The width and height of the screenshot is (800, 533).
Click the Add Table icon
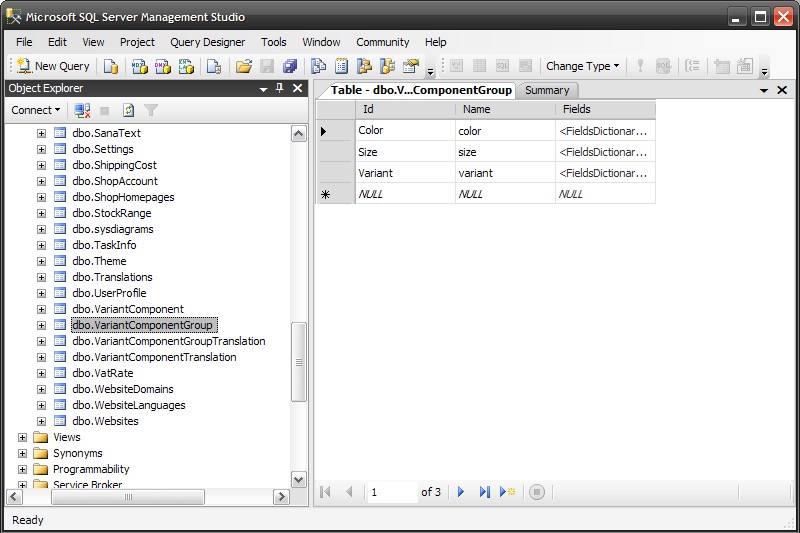click(721, 66)
